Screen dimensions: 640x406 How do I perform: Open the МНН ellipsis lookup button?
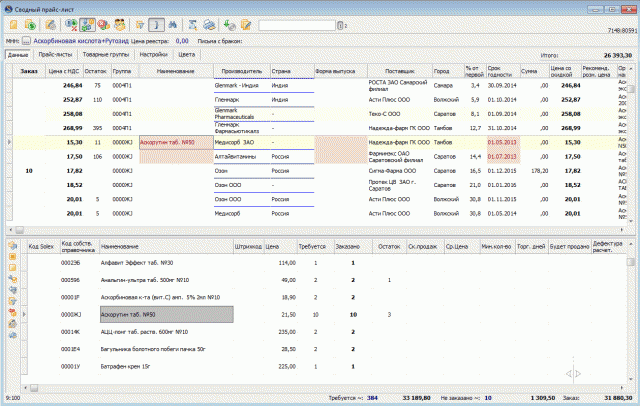coord(26,41)
